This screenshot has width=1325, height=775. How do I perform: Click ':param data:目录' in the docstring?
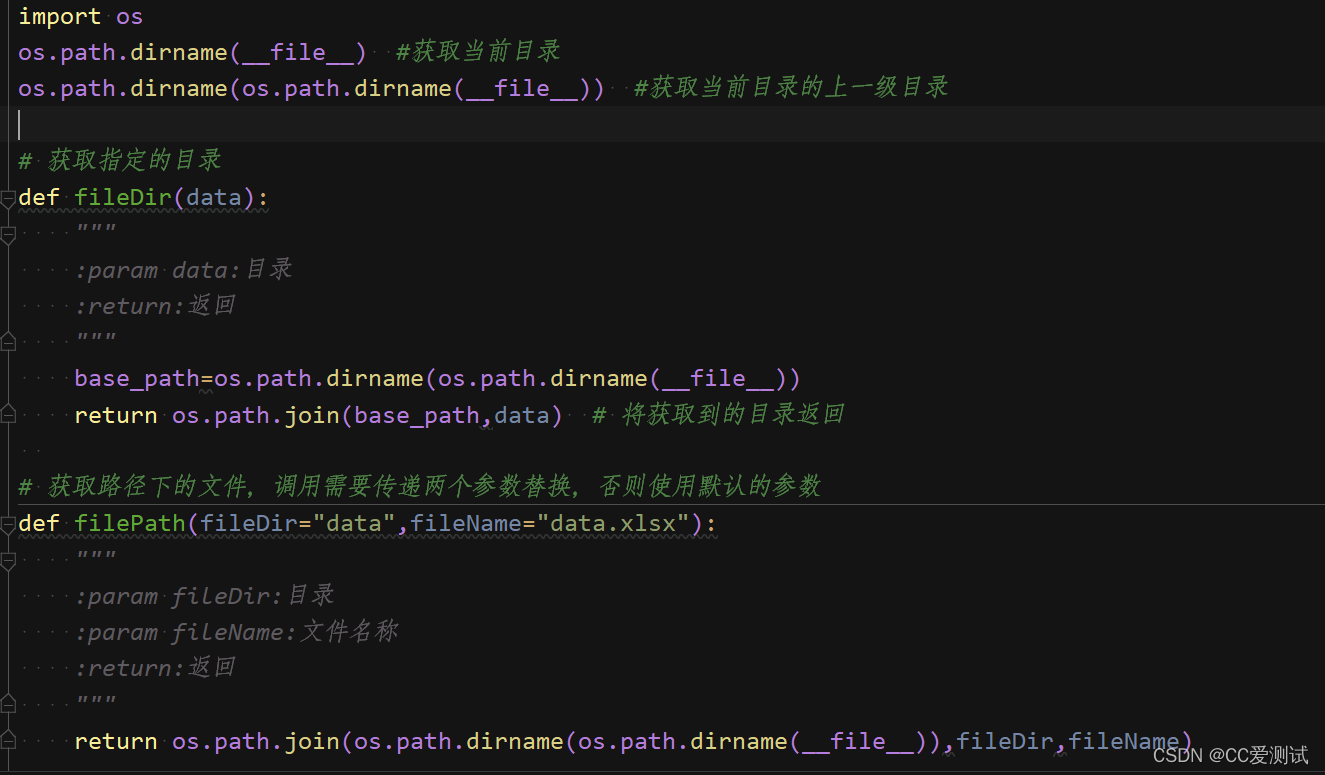click(183, 270)
